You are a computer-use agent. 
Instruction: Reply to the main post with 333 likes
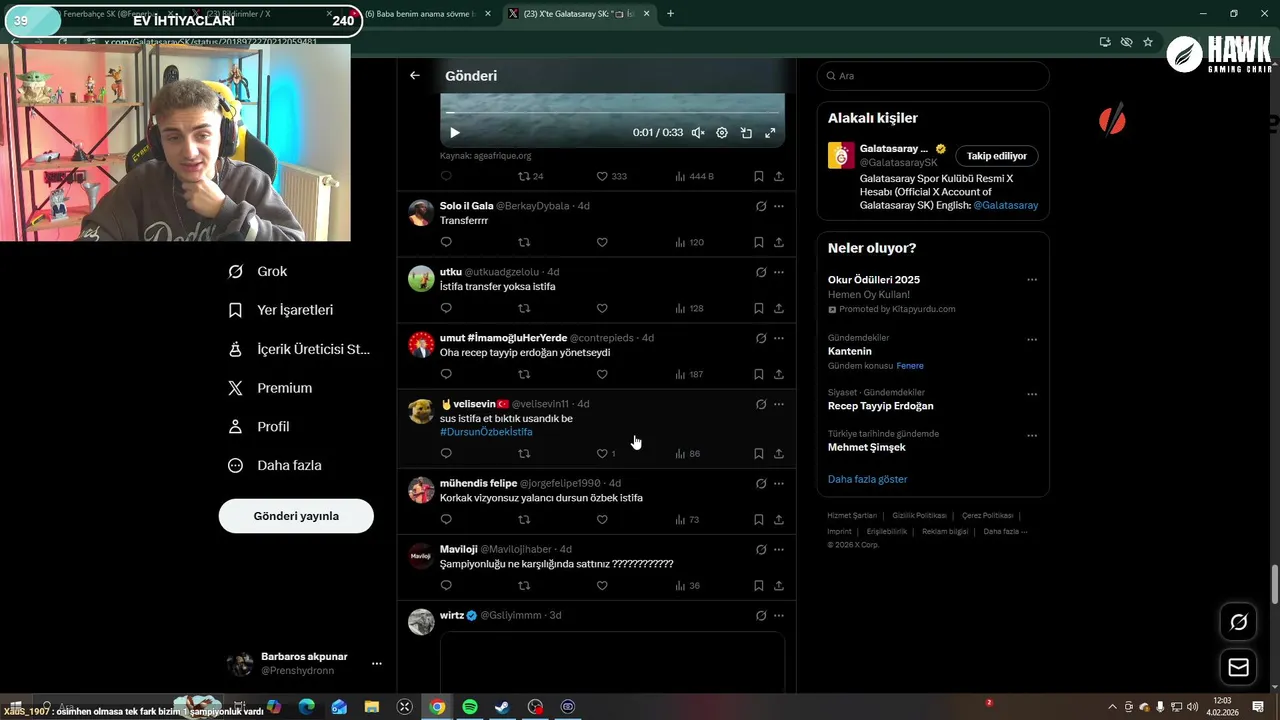coord(446,176)
